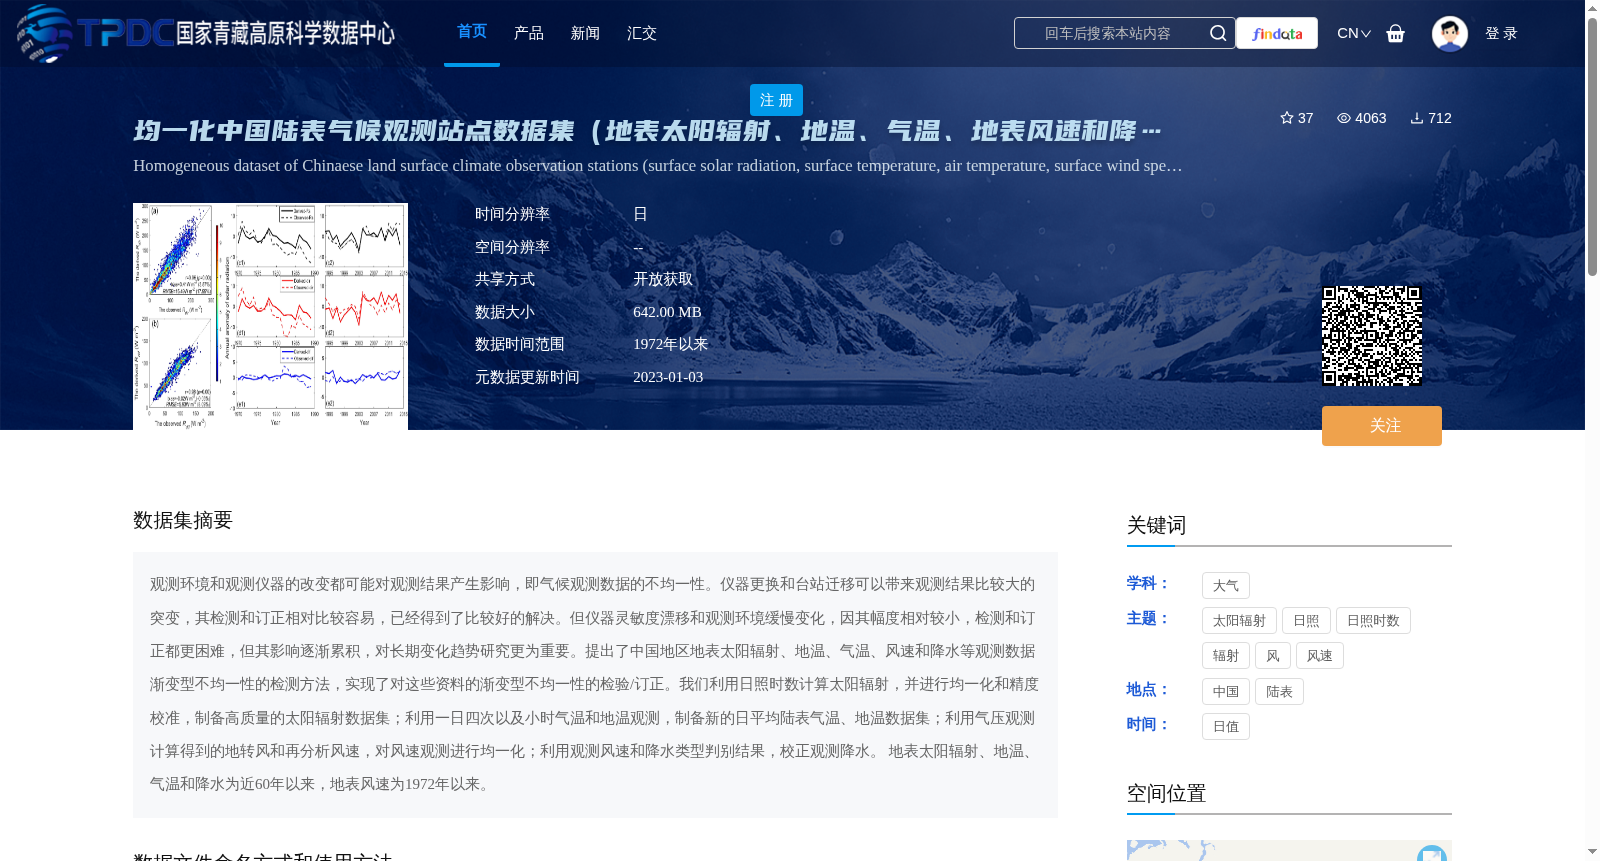Click the eye view count icon

pyautogui.click(x=1344, y=118)
